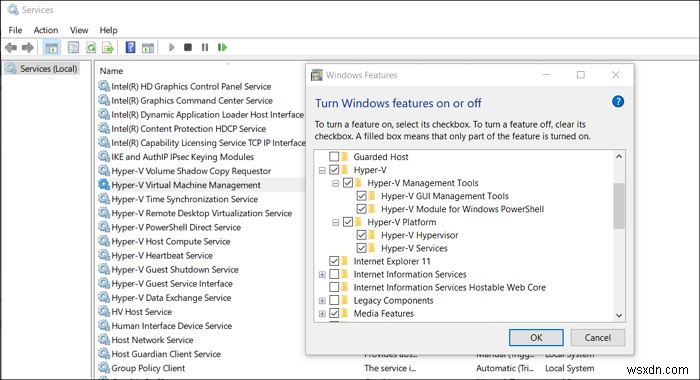Toggle Hyper-V Platform checkbox
The height and width of the screenshot is (380, 700).
pyautogui.click(x=348, y=222)
